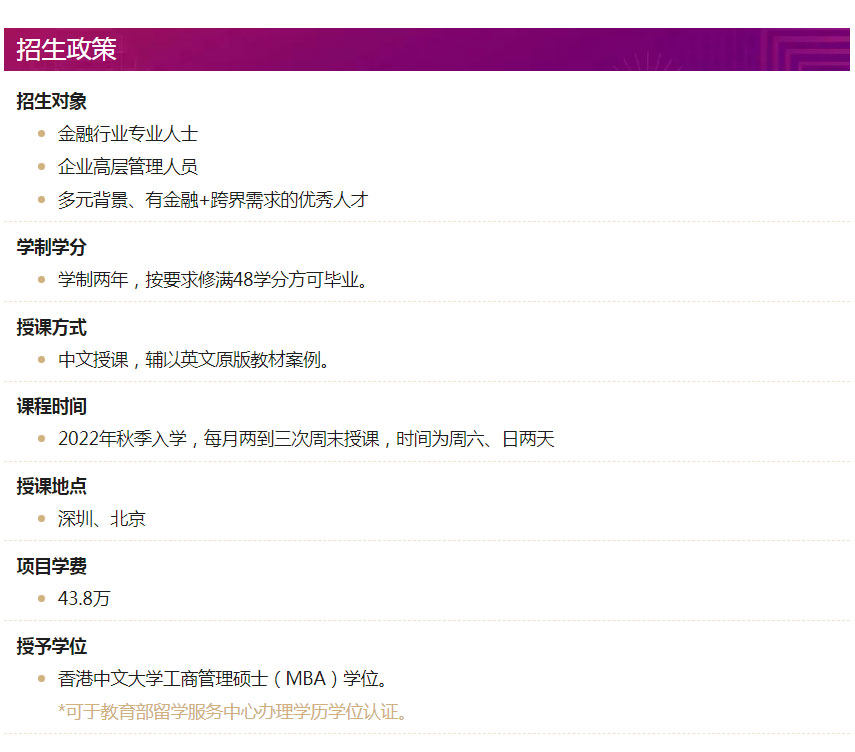The width and height of the screenshot is (855, 752).
Task: Select the 项目学费 section title
Action: click(x=51, y=566)
